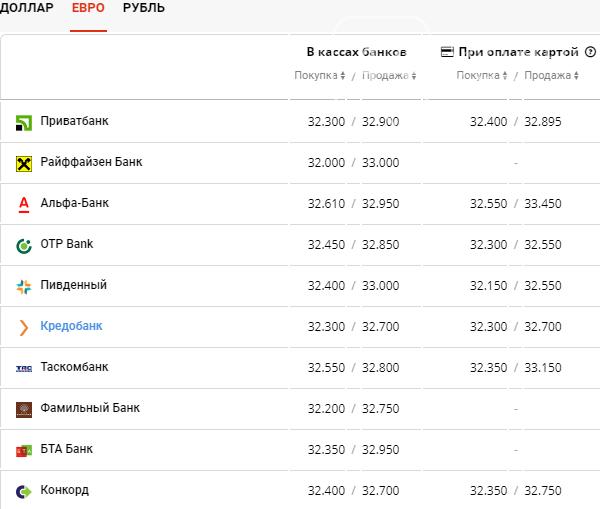Screen dimensions: 600x509
Task: Sort bank cash desks by Продажа
Action: coord(389,75)
